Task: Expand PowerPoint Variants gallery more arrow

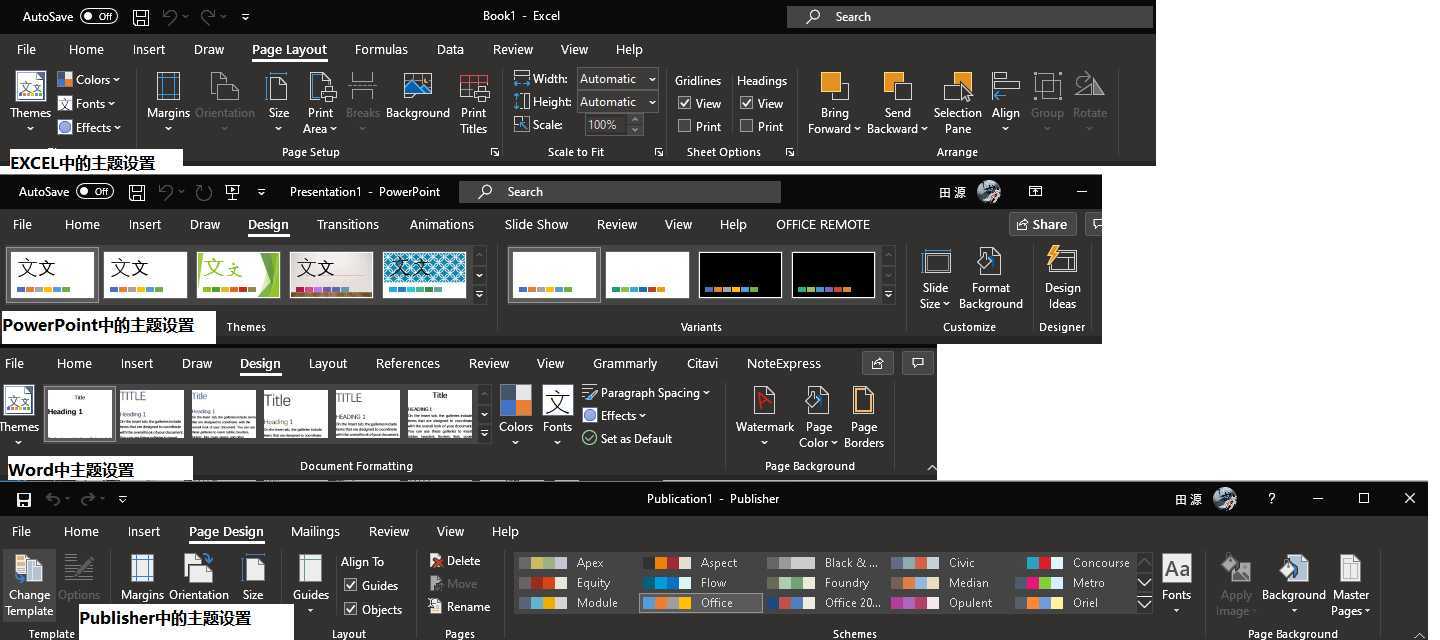Action: (888, 294)
